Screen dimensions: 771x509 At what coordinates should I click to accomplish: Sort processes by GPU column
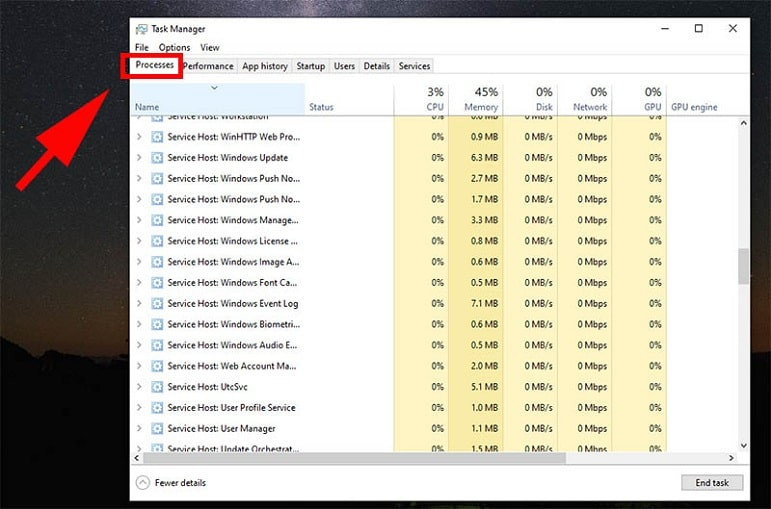[x=639, y=100]
